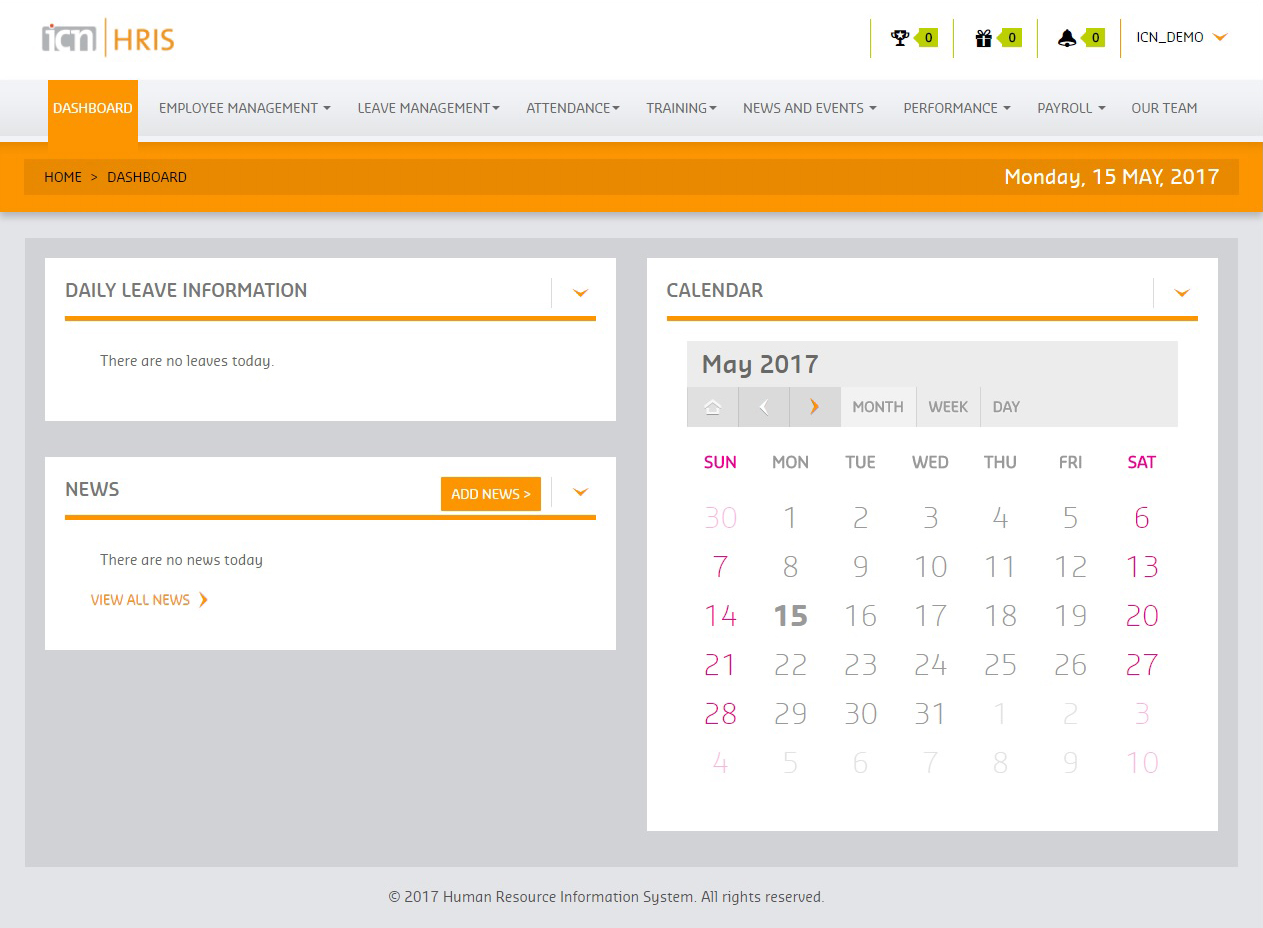Click Home in the breadcrumb
Viewport: 1263px width, 928px height.
click(x=63, y=177)
